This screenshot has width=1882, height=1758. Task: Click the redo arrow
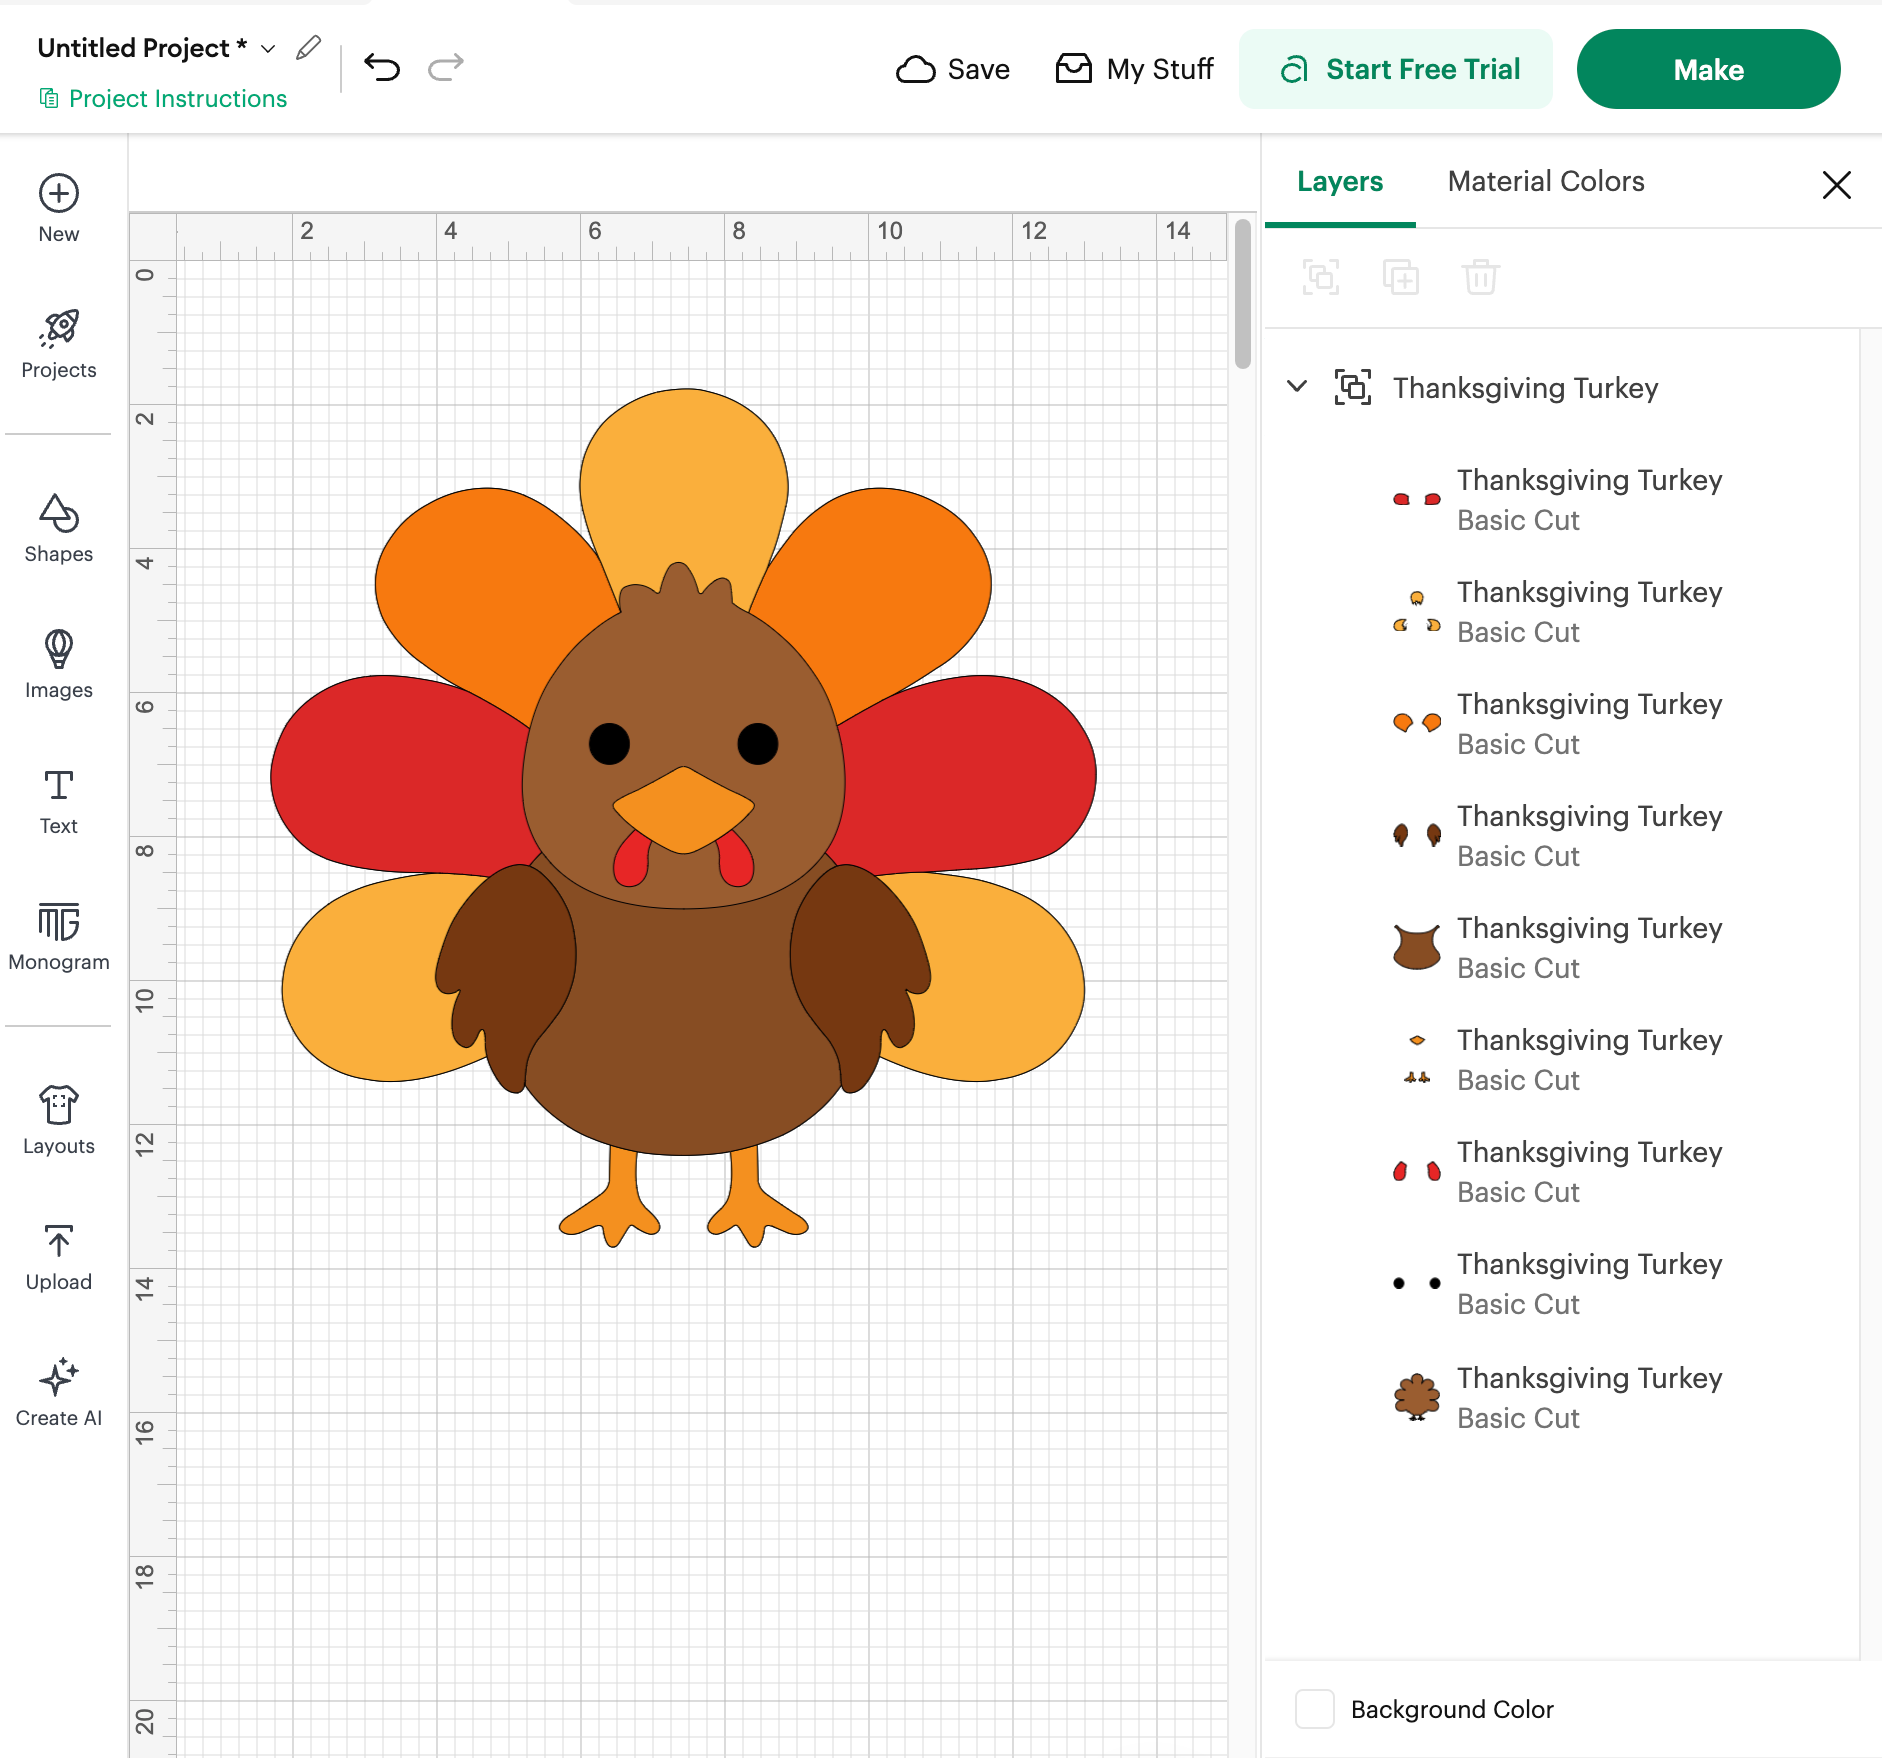[446, 67]
